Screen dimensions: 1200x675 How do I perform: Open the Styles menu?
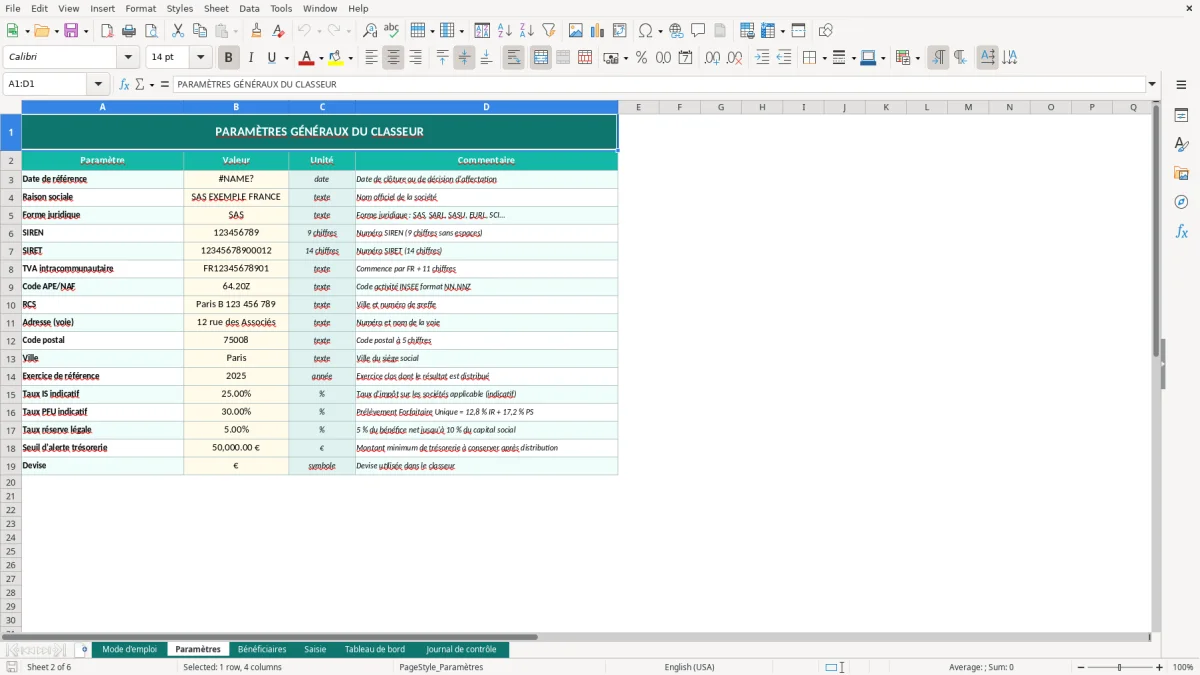[x=180, y=8]
